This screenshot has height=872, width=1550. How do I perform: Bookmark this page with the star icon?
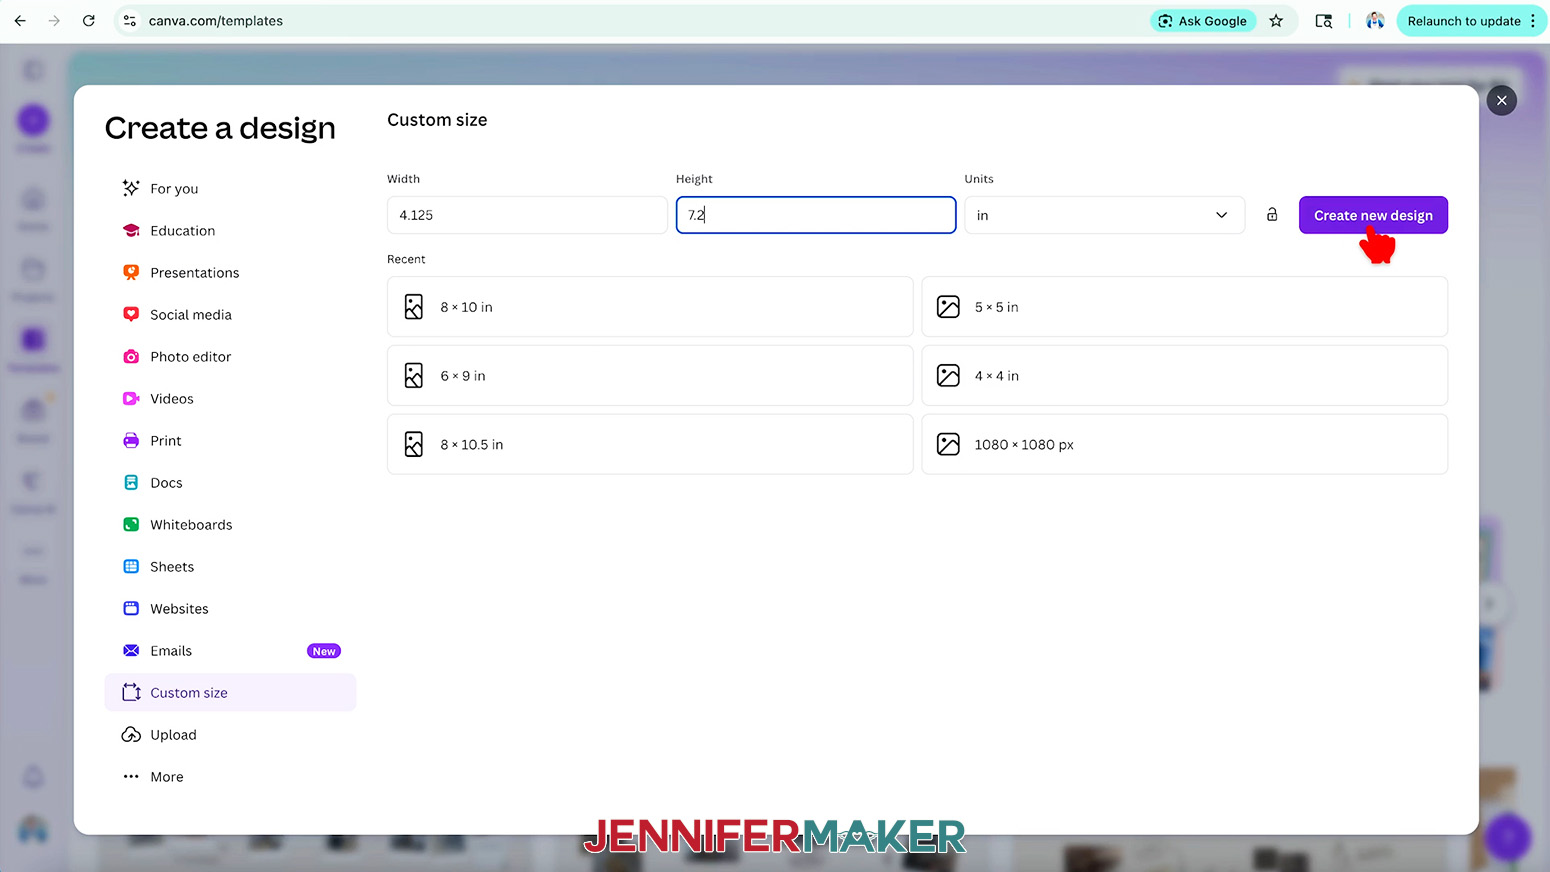[x=1276, y=21]
